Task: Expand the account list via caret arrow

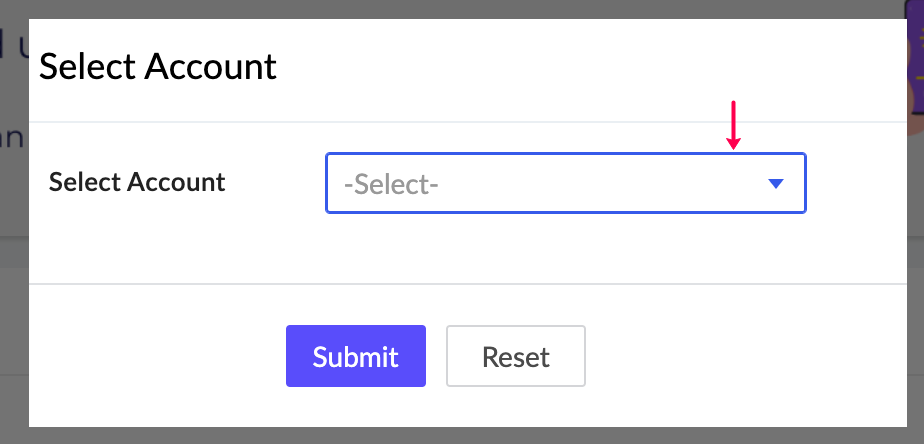Action: click(x=776, y=184)
